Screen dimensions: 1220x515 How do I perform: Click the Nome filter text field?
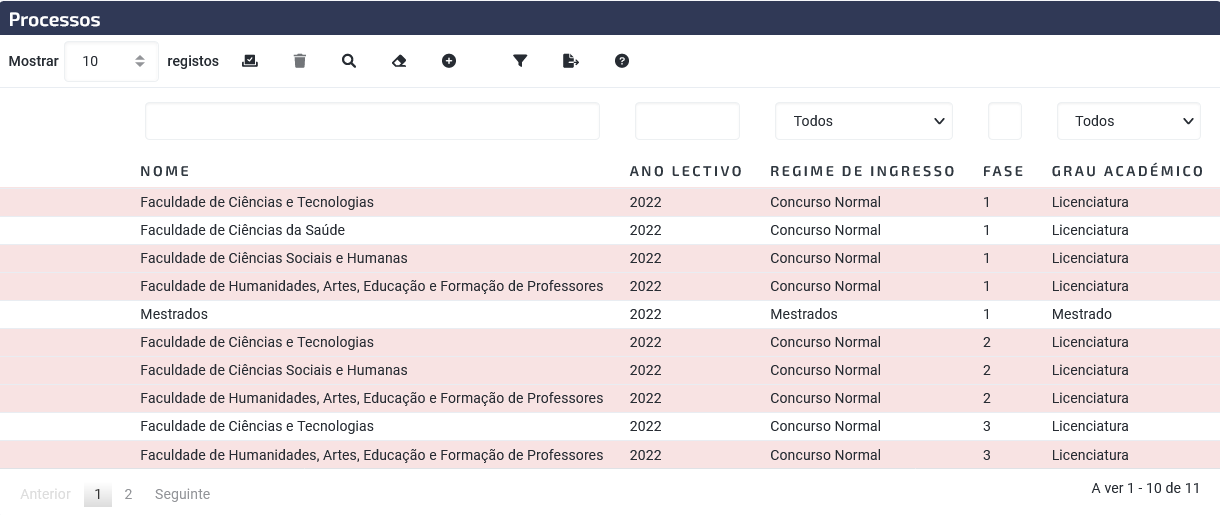coord(372,121)
